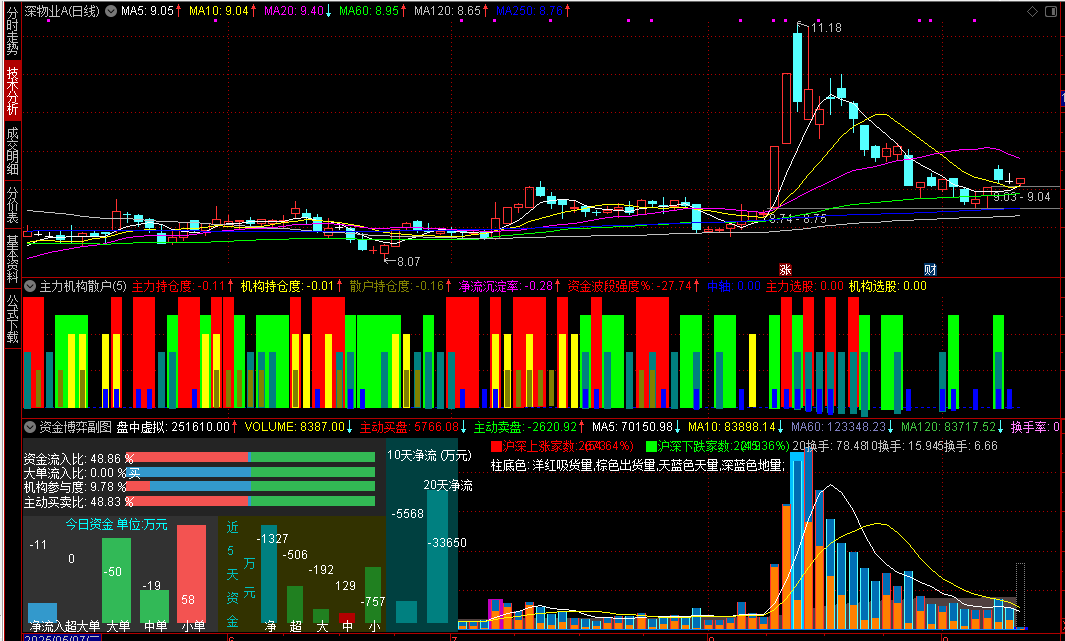Select the 技术分析 sidebar tab
The image size is (1065, 641).
coord(12,90)
